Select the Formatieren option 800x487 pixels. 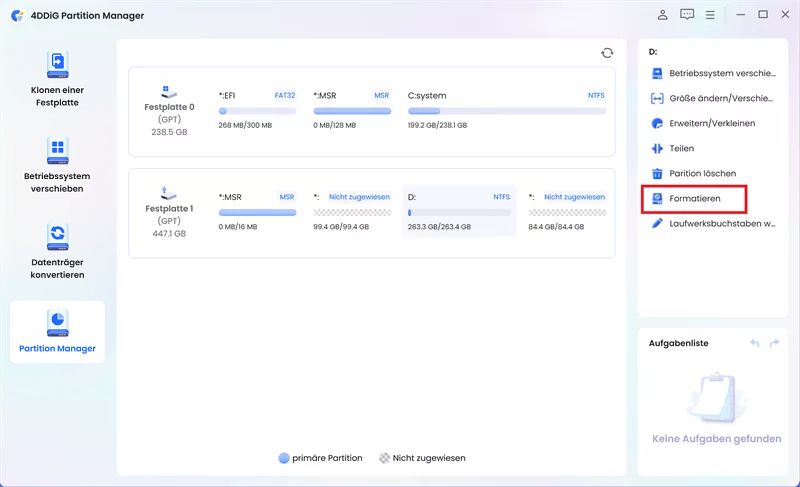tap(694, 199)
